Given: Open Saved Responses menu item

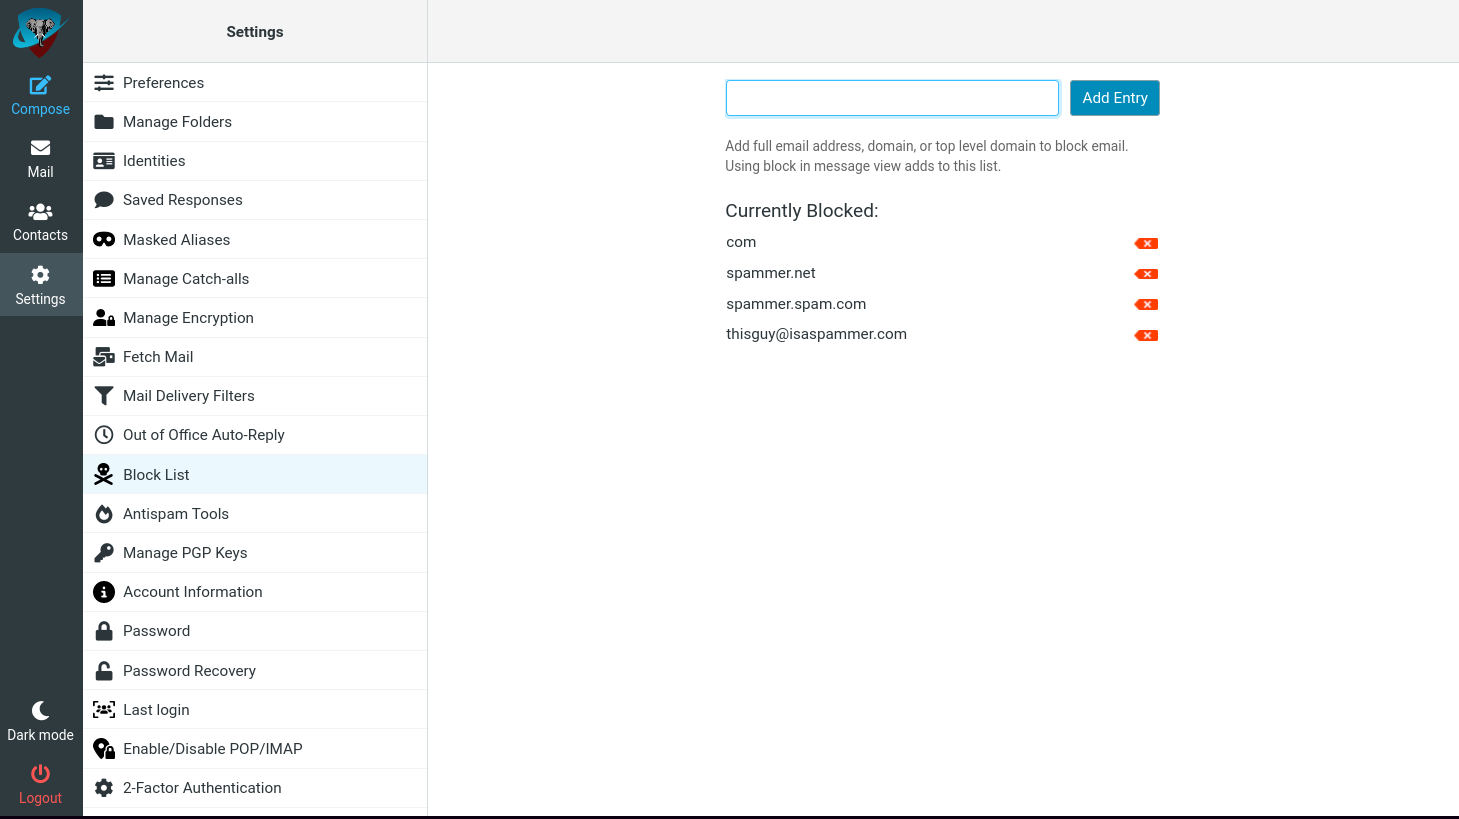Looking at the screenshot, I should point(183,200).
